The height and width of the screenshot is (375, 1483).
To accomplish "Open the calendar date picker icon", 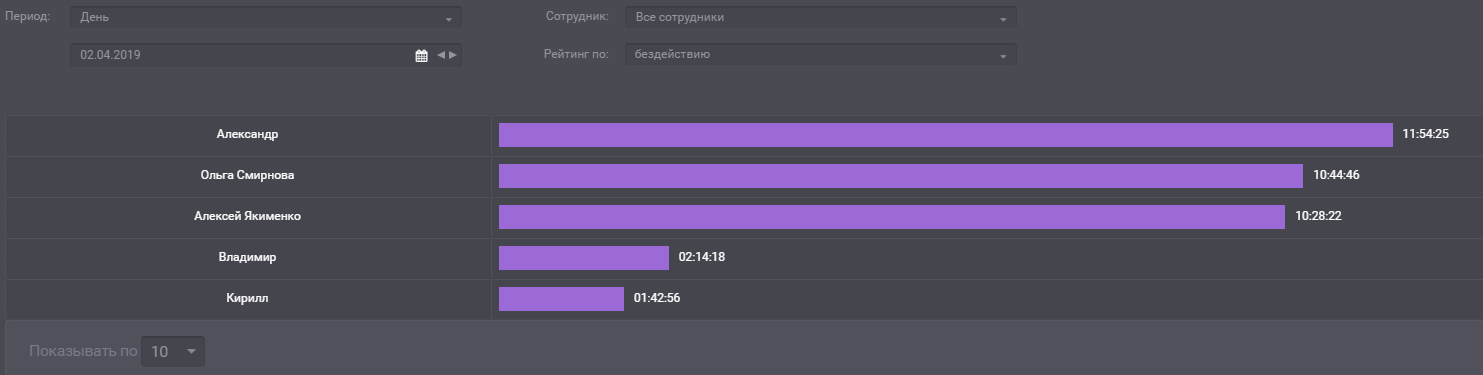I will 421,55.
